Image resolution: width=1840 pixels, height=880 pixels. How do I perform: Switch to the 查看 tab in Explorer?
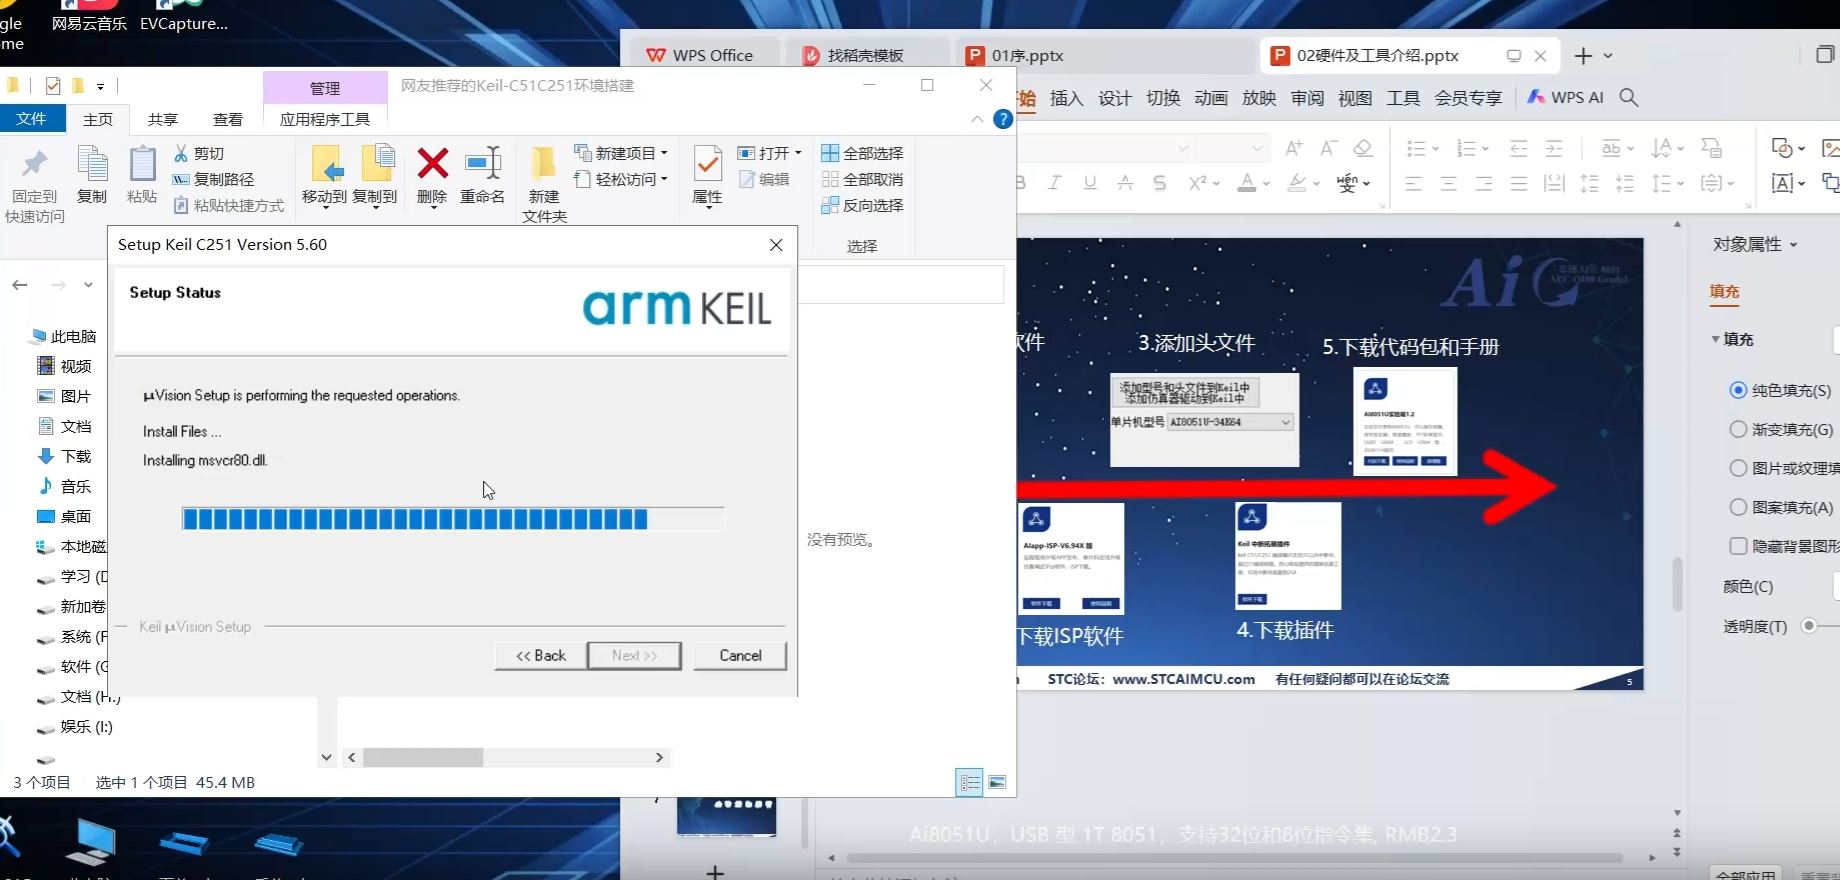(x=228, y=120)
